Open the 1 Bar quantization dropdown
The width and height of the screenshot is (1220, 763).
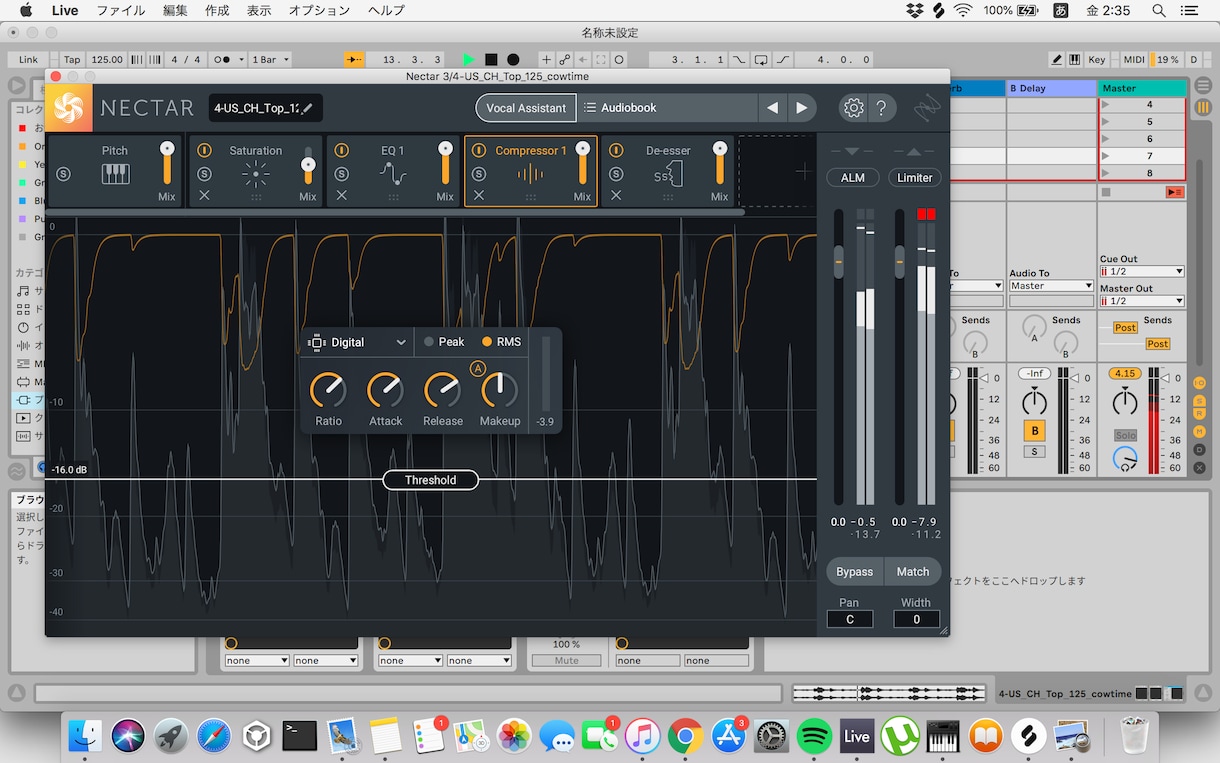(269, 60)
